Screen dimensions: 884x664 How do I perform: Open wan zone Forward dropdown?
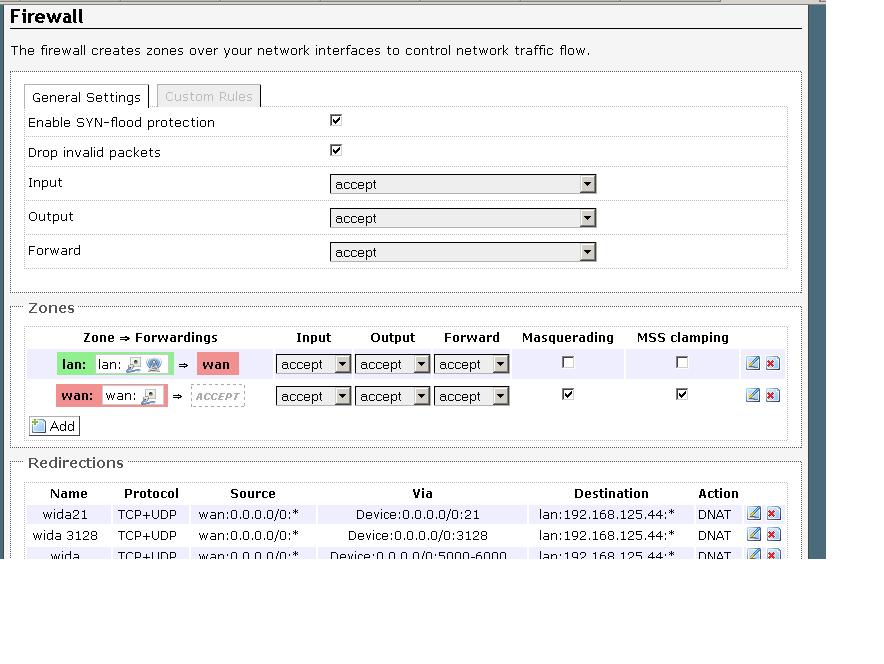[472, 396]
